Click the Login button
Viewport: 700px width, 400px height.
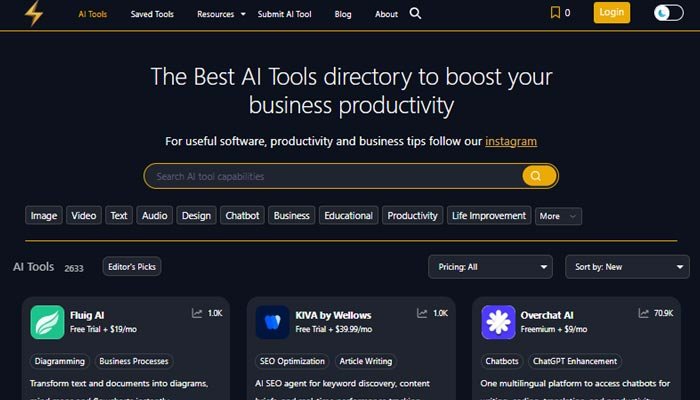[x=611, y=13]
